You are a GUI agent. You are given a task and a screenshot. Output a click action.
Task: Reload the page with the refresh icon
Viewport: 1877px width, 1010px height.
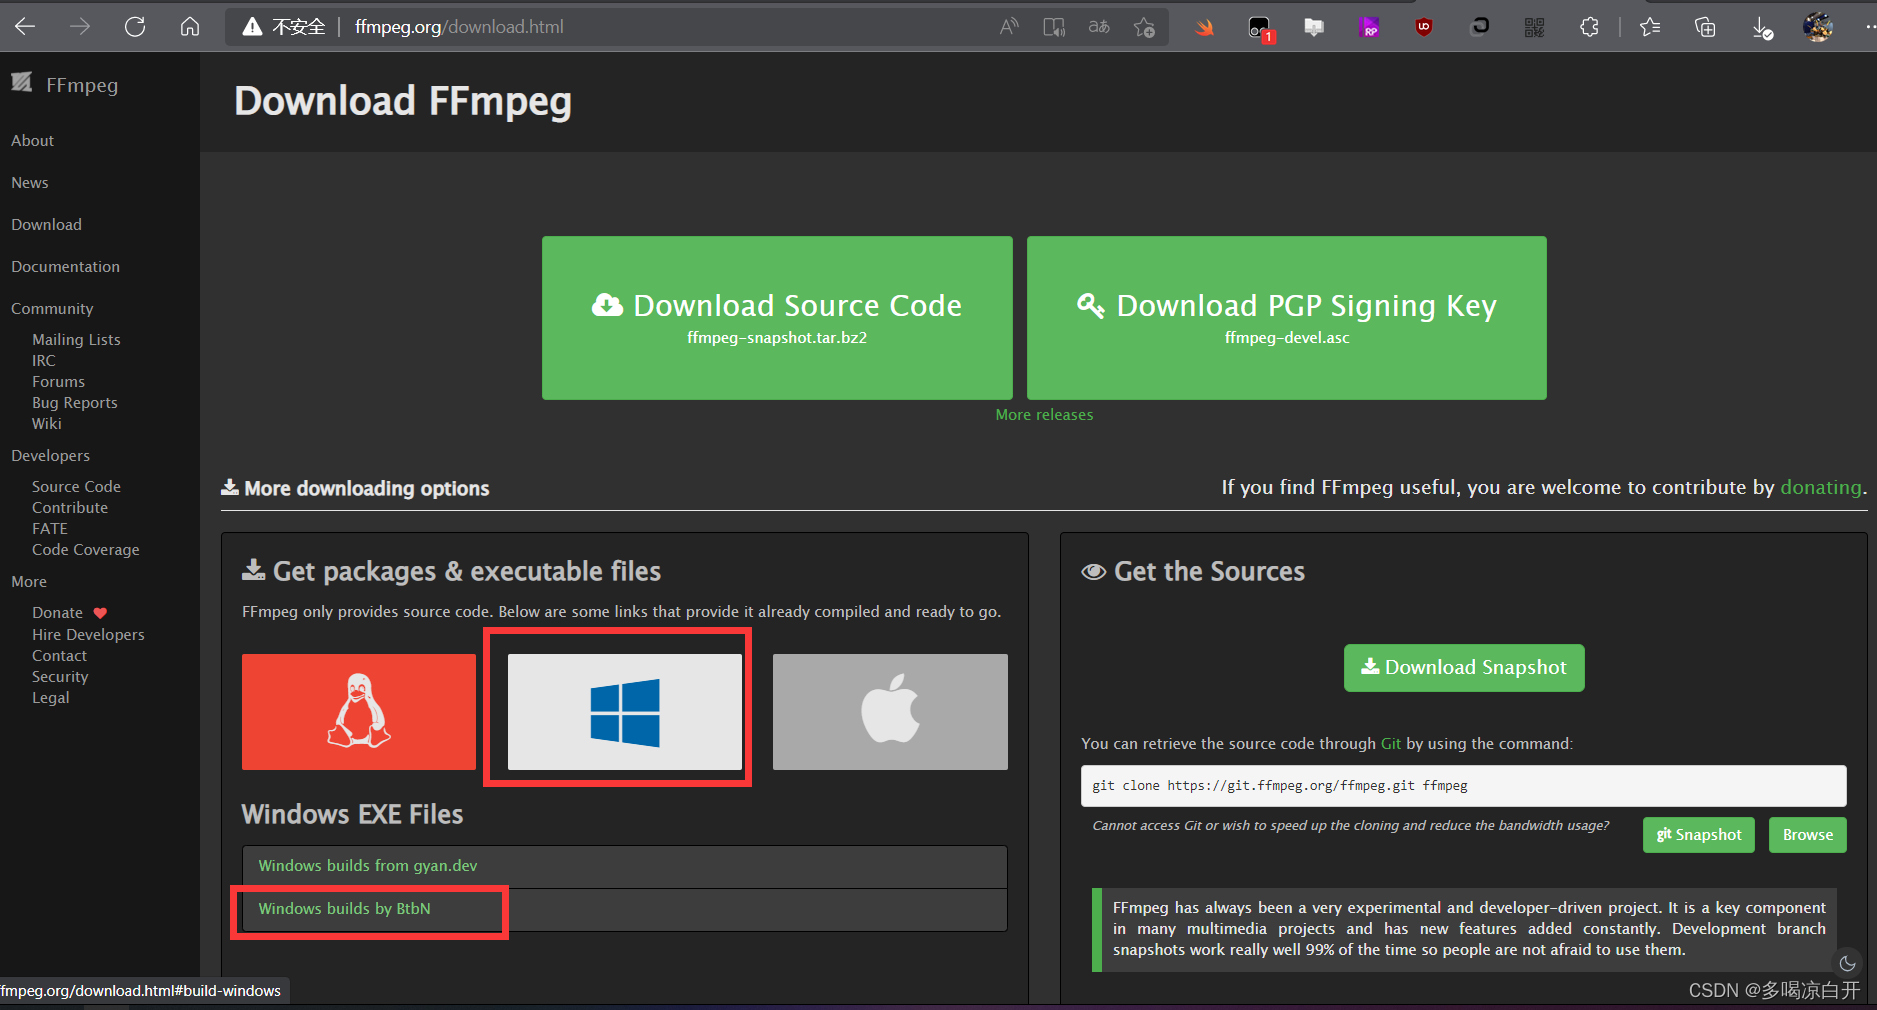(135, 27)
